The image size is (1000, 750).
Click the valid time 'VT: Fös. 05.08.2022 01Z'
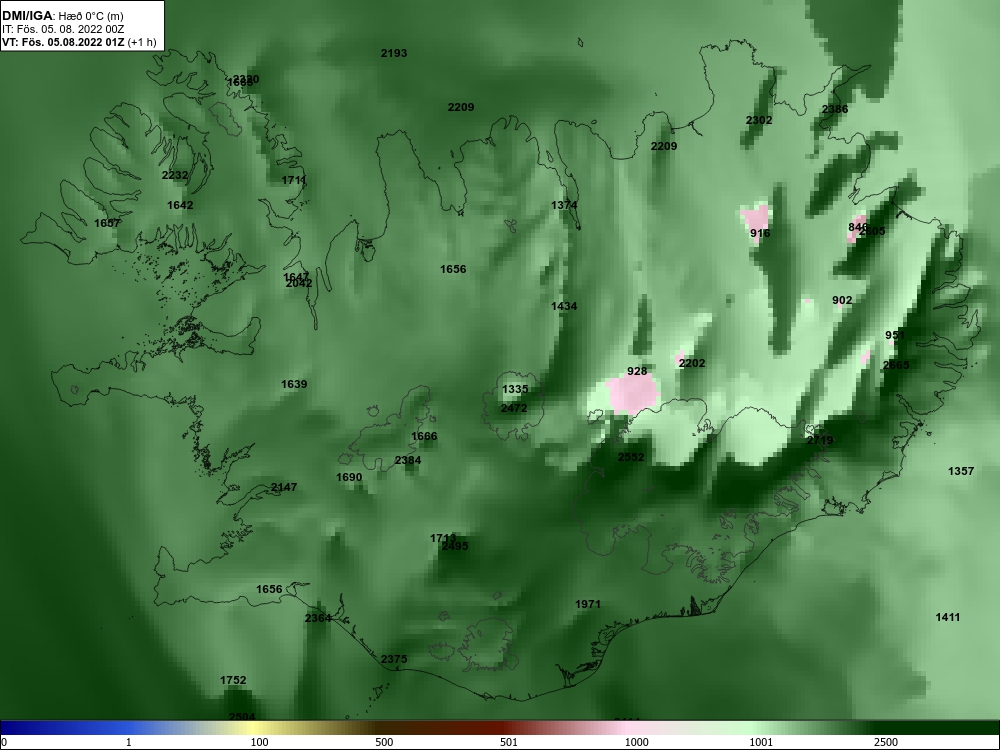pyautogui.click(x=63, y=43)
